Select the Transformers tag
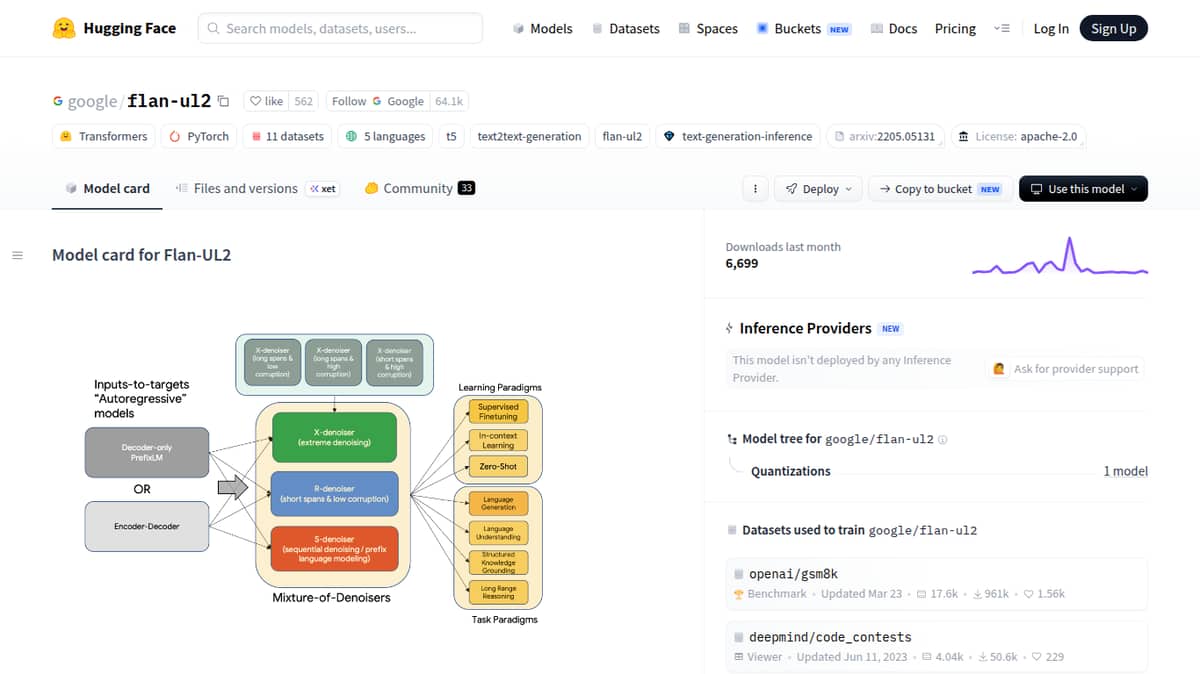1200x674 pixels. point(104,136)
